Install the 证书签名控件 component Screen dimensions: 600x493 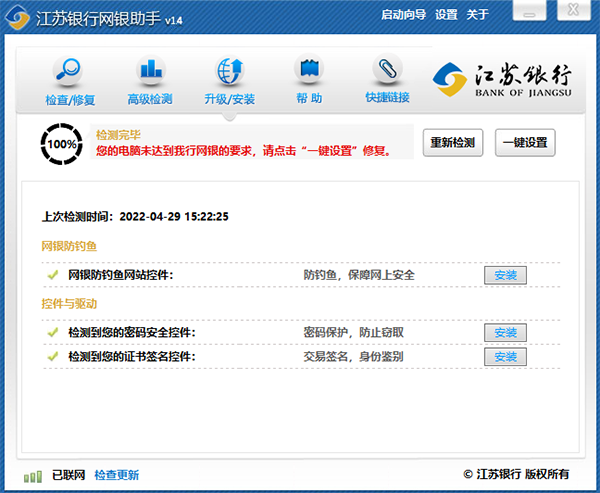tap(505, 357)
